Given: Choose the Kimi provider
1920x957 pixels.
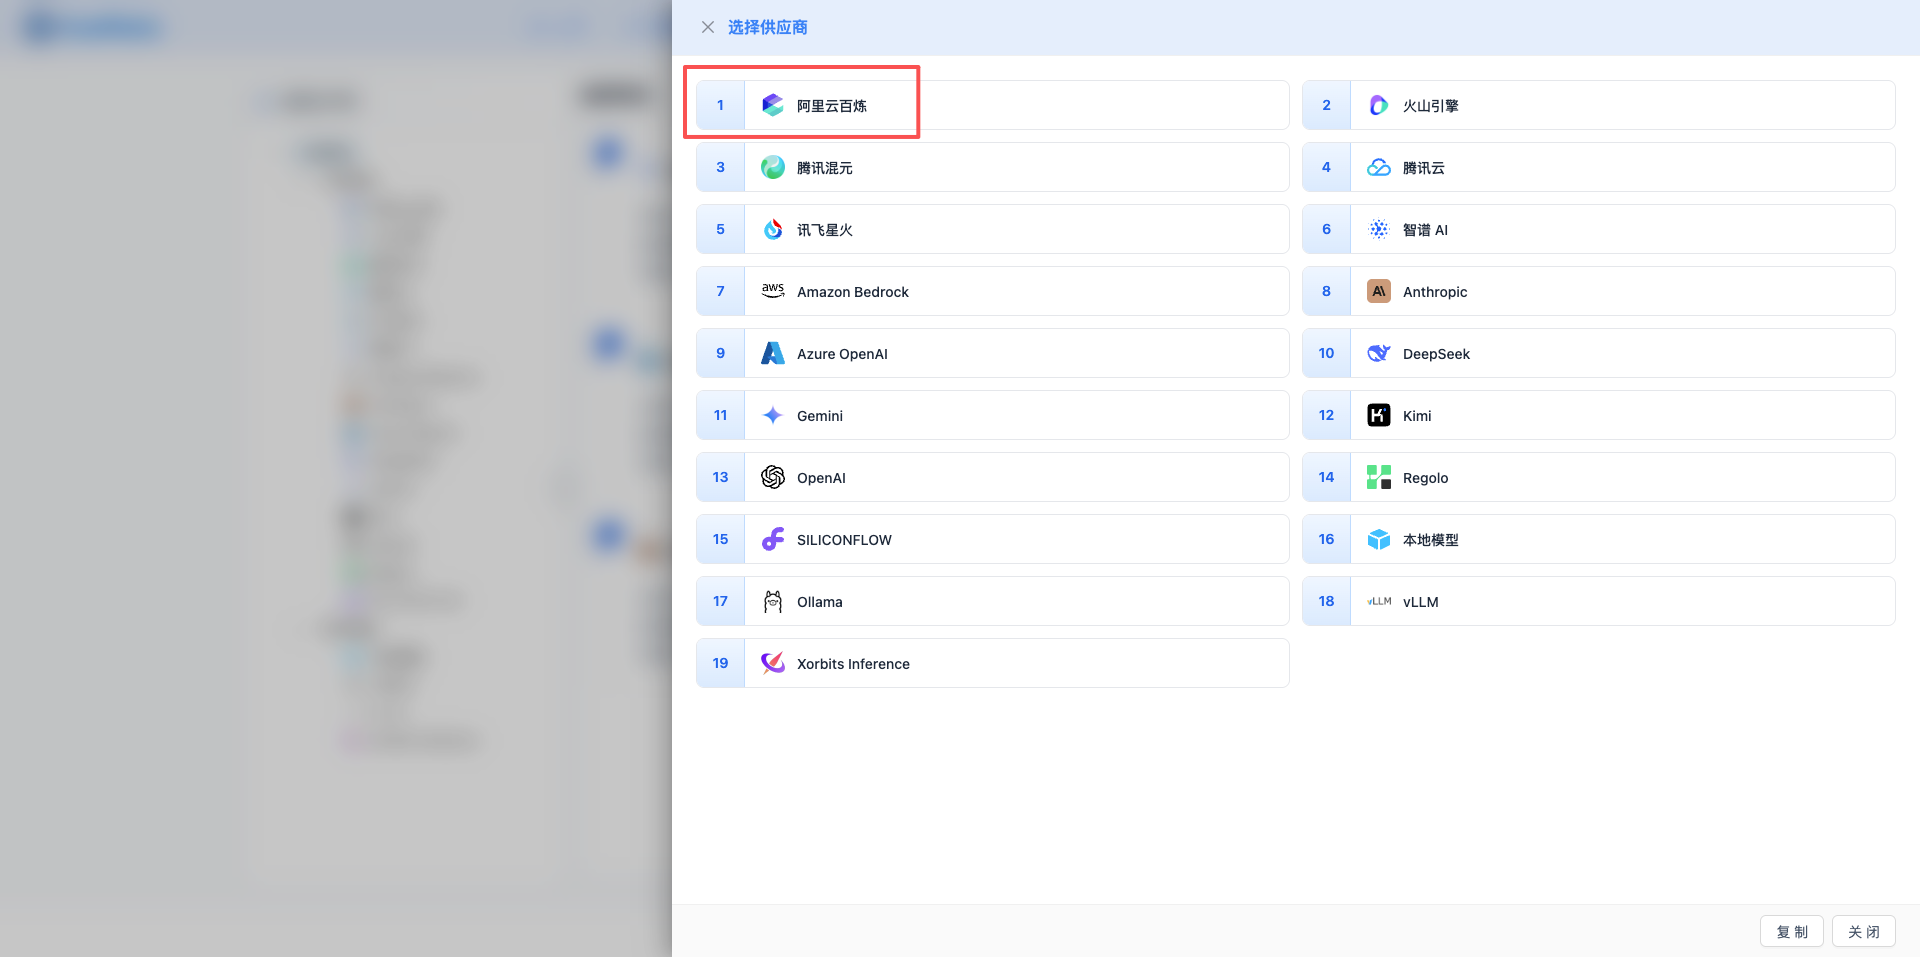Looking at the screenshot, I should [1597, 415].
